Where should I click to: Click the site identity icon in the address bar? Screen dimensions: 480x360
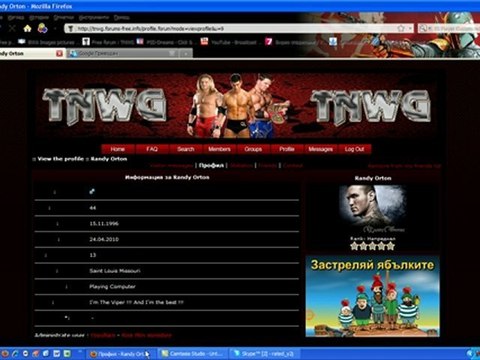70,29
